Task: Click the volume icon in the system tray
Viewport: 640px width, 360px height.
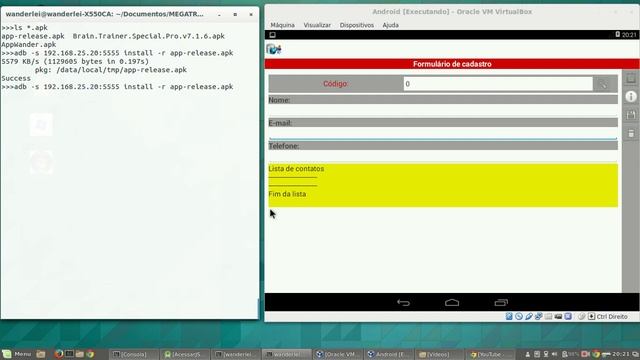Action: (x=554, y=354)
